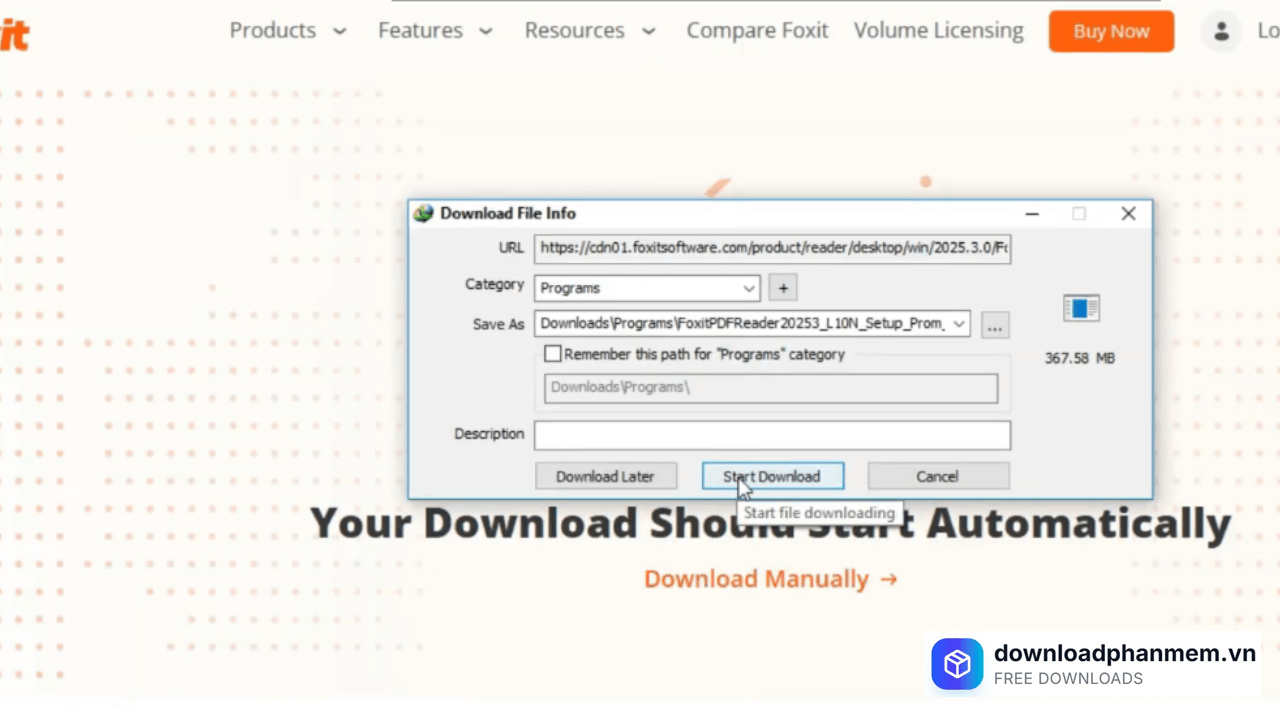Click the browse ellipsis button beside Save As
This screenshot has width=1280, height=720.
click(x=995, y=325)
